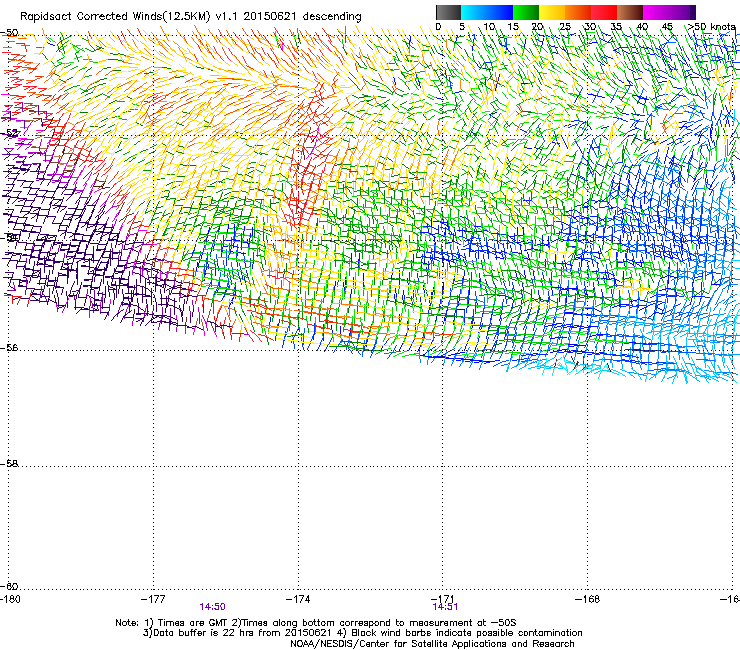Click the magenta 40-45 knots color segment
Screen dimensions: 740x650
(656, 12)
